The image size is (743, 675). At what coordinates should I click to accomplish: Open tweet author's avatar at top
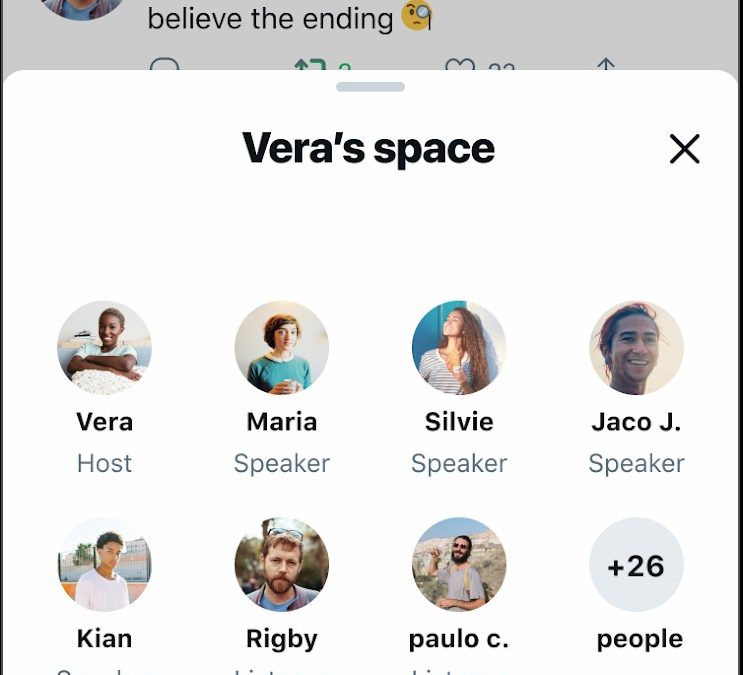point(83,7)
